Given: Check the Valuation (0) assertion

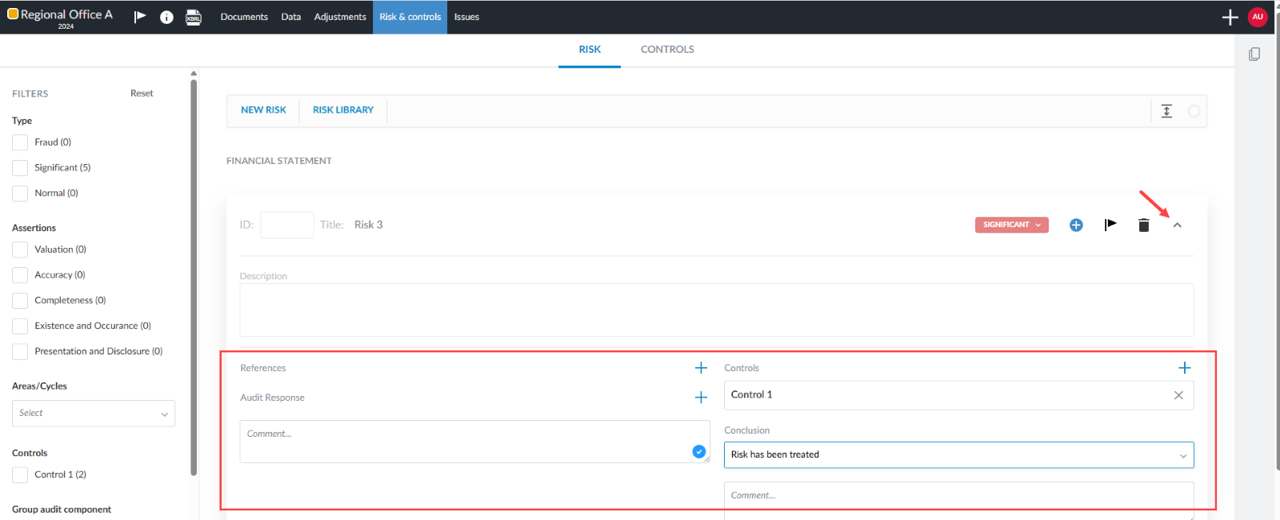Looking at the screenshot, I should point(20,249).
